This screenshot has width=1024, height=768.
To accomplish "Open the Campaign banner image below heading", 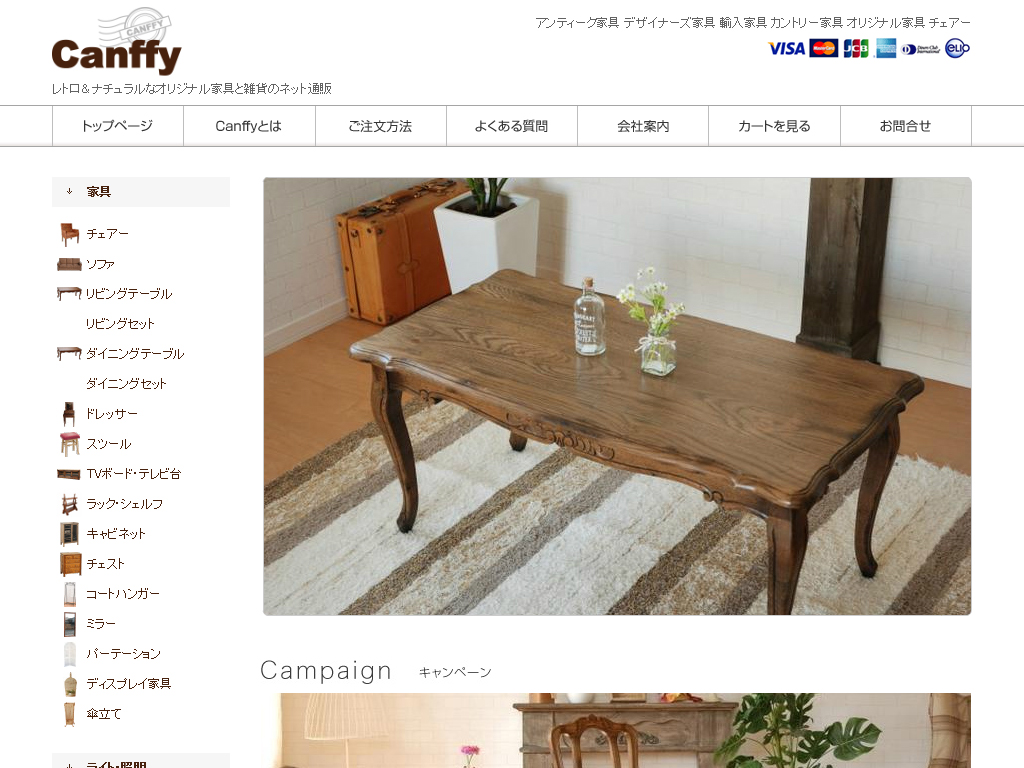I will [x=617, y=731].
